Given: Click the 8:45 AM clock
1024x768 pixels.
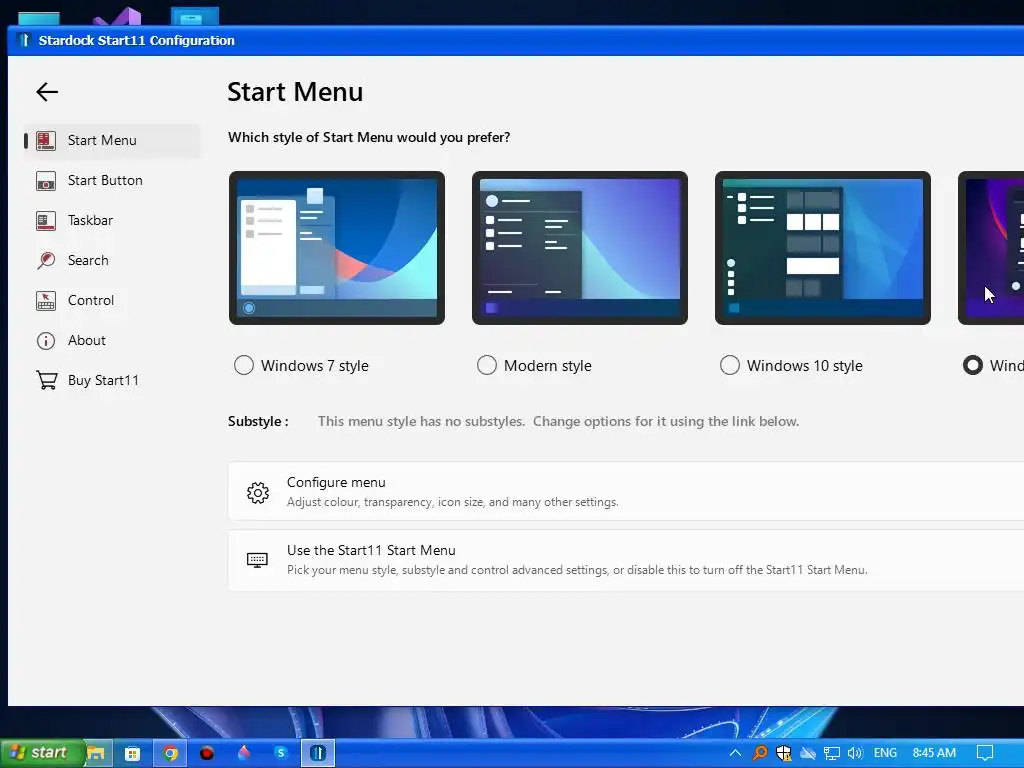Looking at the screenshot, I should [934, 753].
